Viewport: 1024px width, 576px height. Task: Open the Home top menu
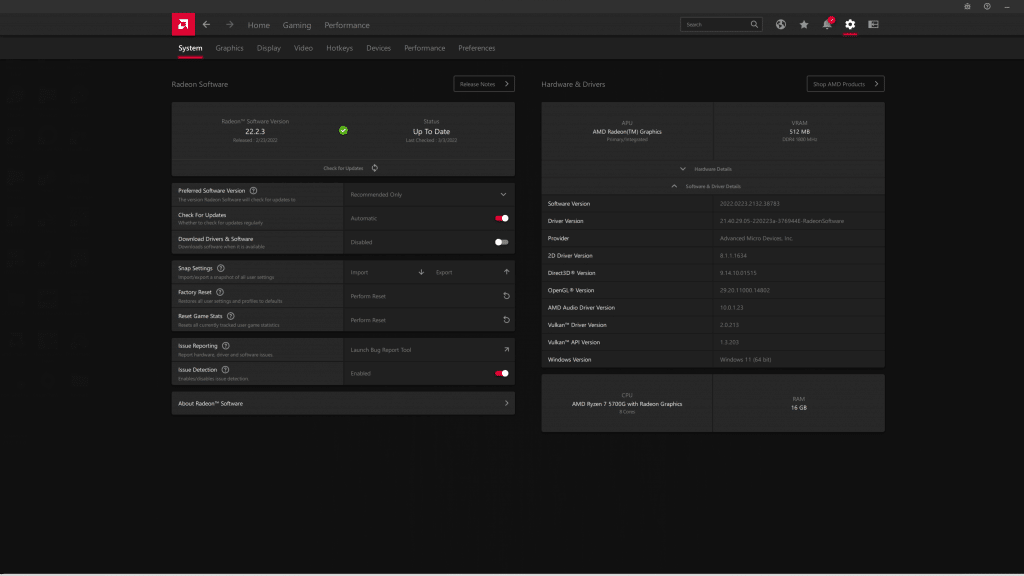pyautogui.click(x=259, y=25)
